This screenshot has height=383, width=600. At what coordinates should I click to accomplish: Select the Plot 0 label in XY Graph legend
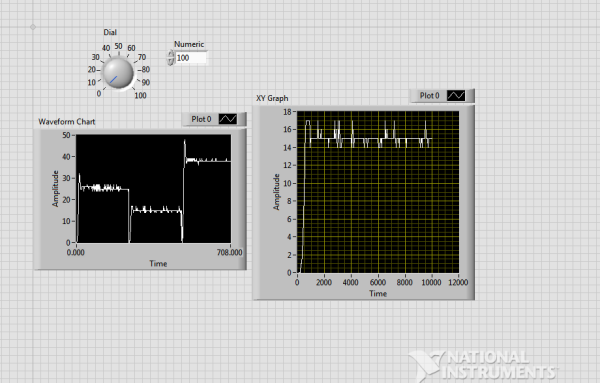coord(429,96)
